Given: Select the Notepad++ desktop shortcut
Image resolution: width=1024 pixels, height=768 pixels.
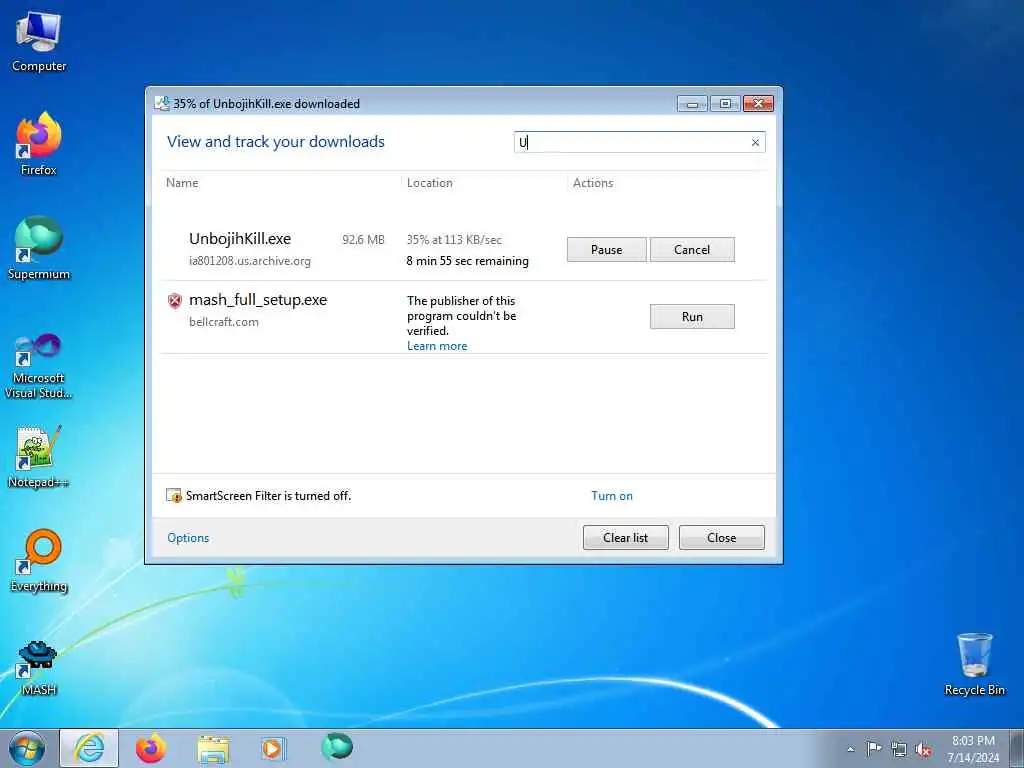Looking at the screenshot, I should pos(39,456).
